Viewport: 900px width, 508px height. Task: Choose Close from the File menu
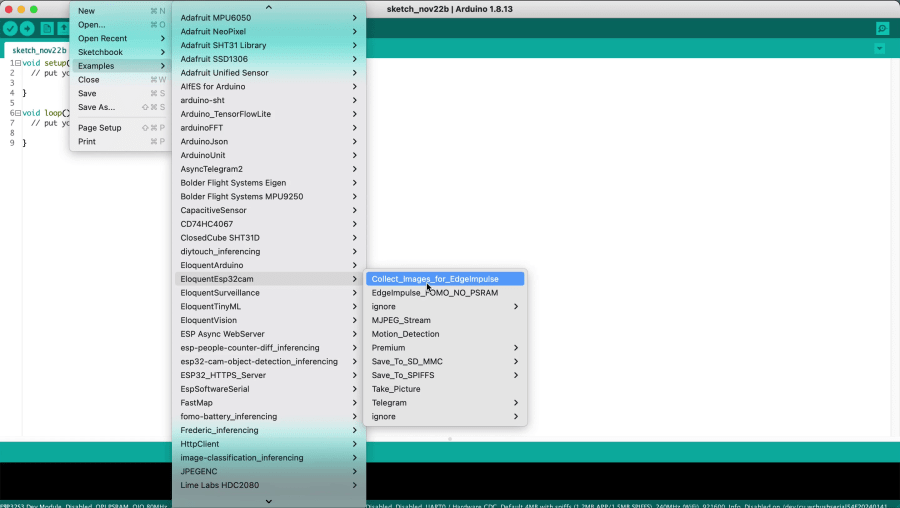(121, 80)
